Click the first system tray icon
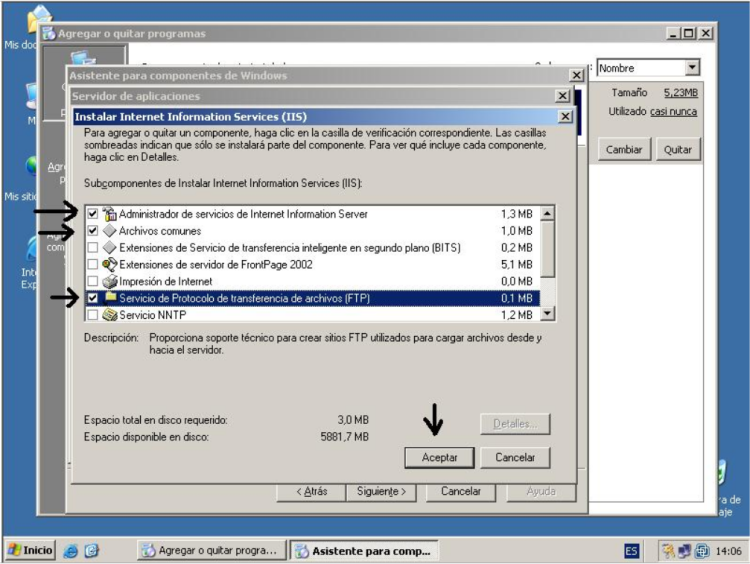Image resolution: width=750 pixels, height=564 pixels. [x=668, y=551]
